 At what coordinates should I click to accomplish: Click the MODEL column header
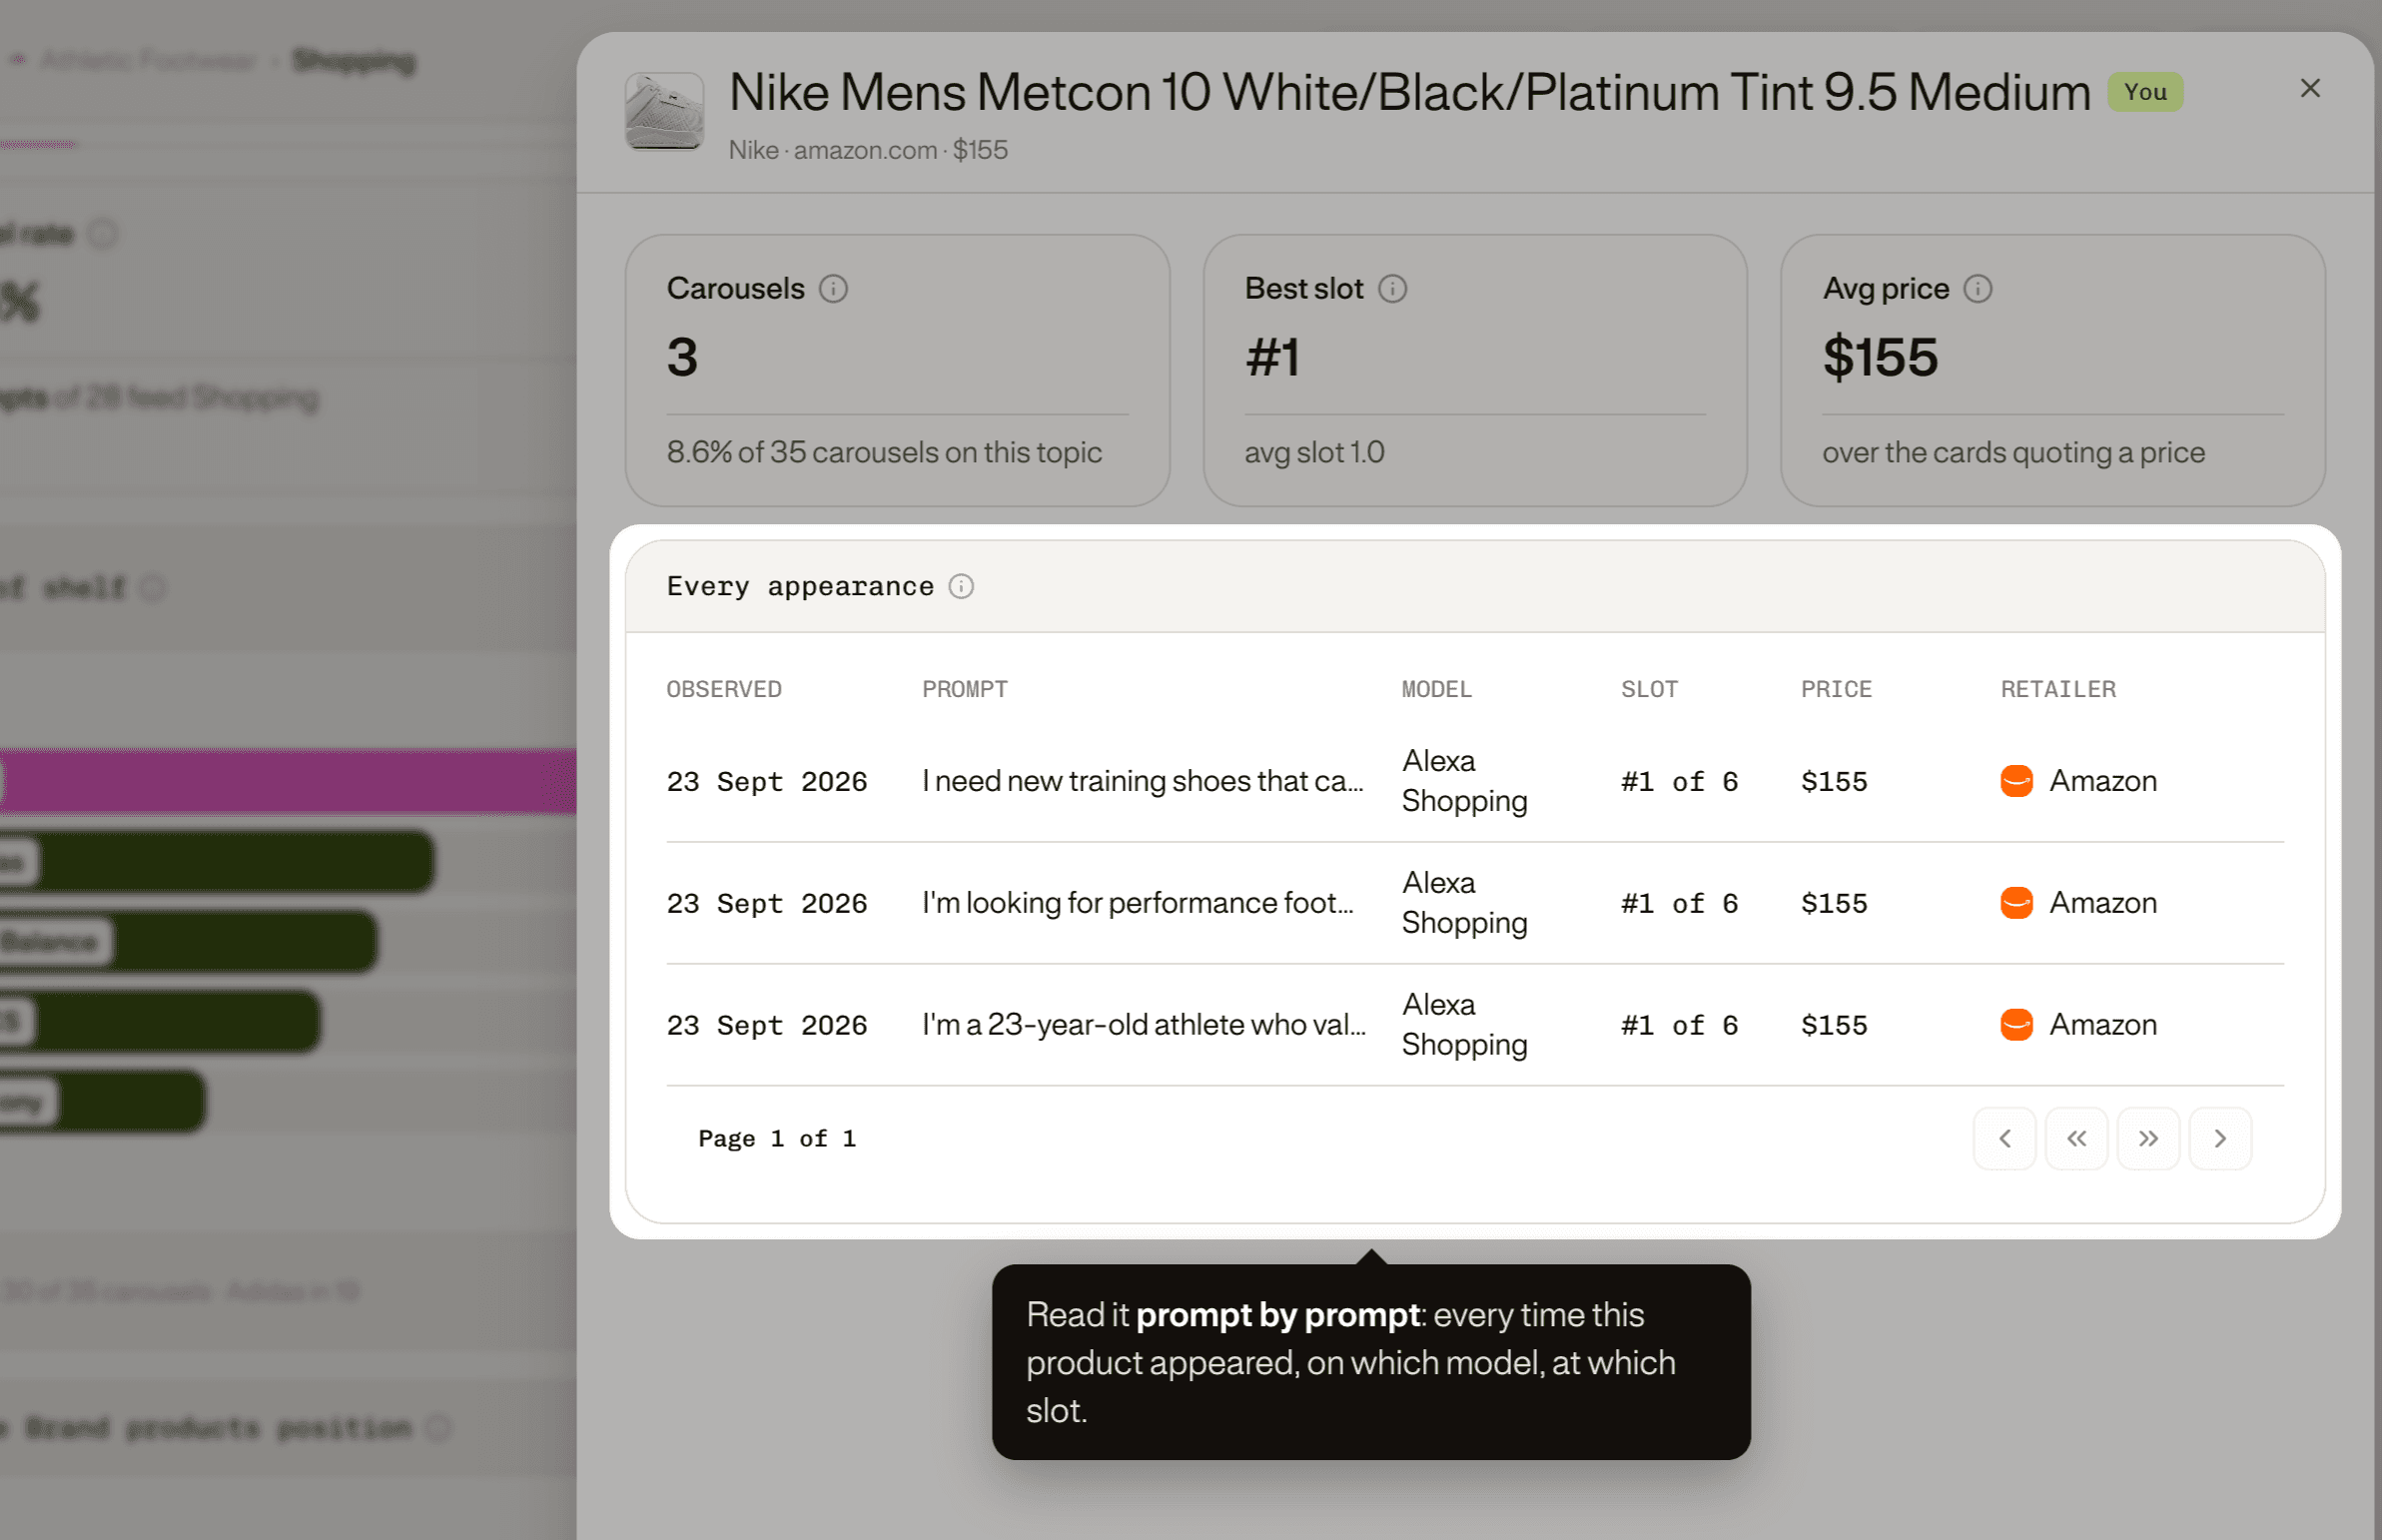pos(1436,689)
